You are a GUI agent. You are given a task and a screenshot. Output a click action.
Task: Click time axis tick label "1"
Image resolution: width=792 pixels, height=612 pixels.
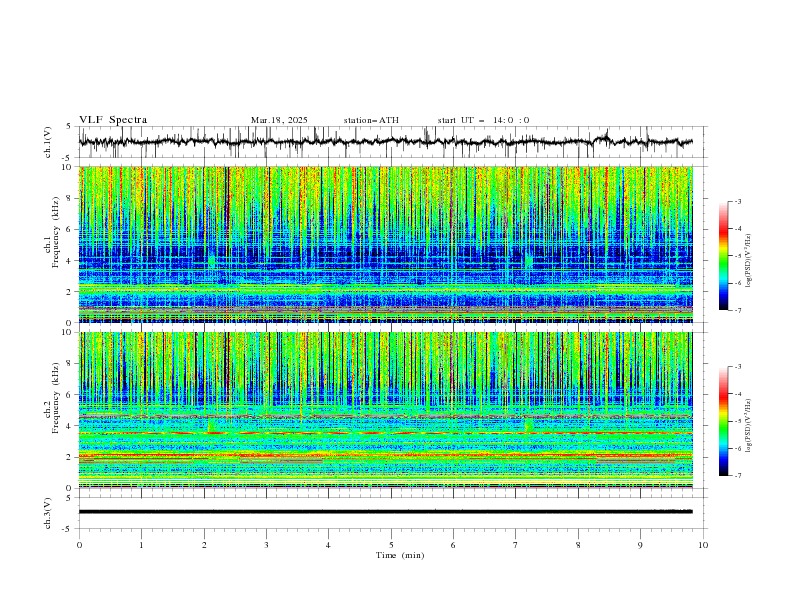[141, 545]
